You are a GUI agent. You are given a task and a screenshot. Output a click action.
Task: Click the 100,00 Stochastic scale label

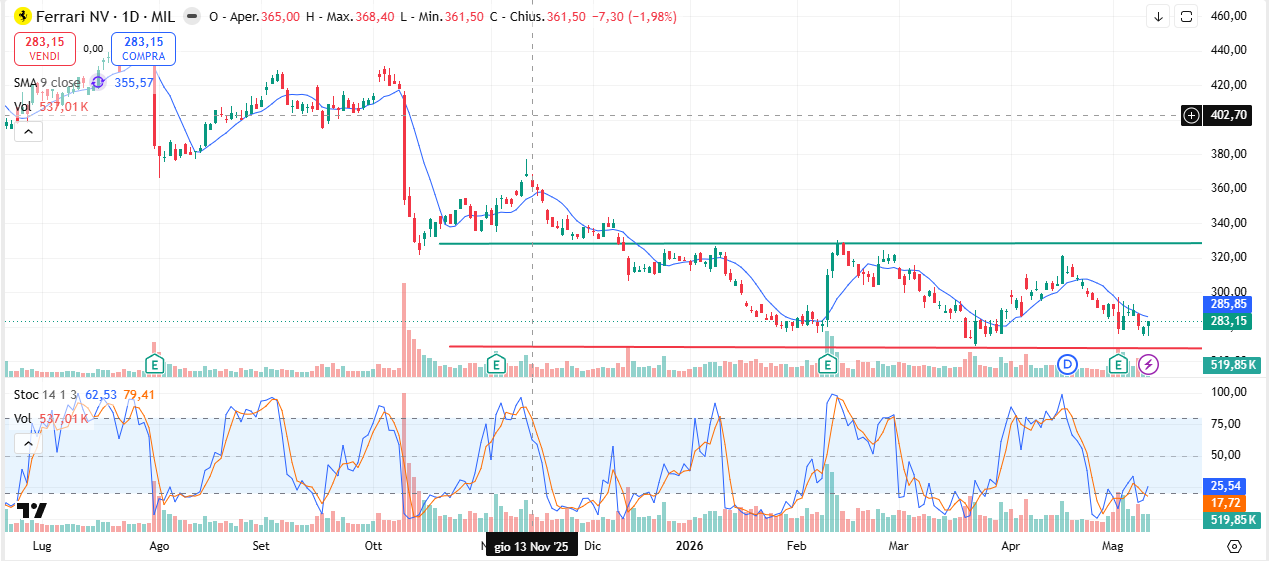1229,391
